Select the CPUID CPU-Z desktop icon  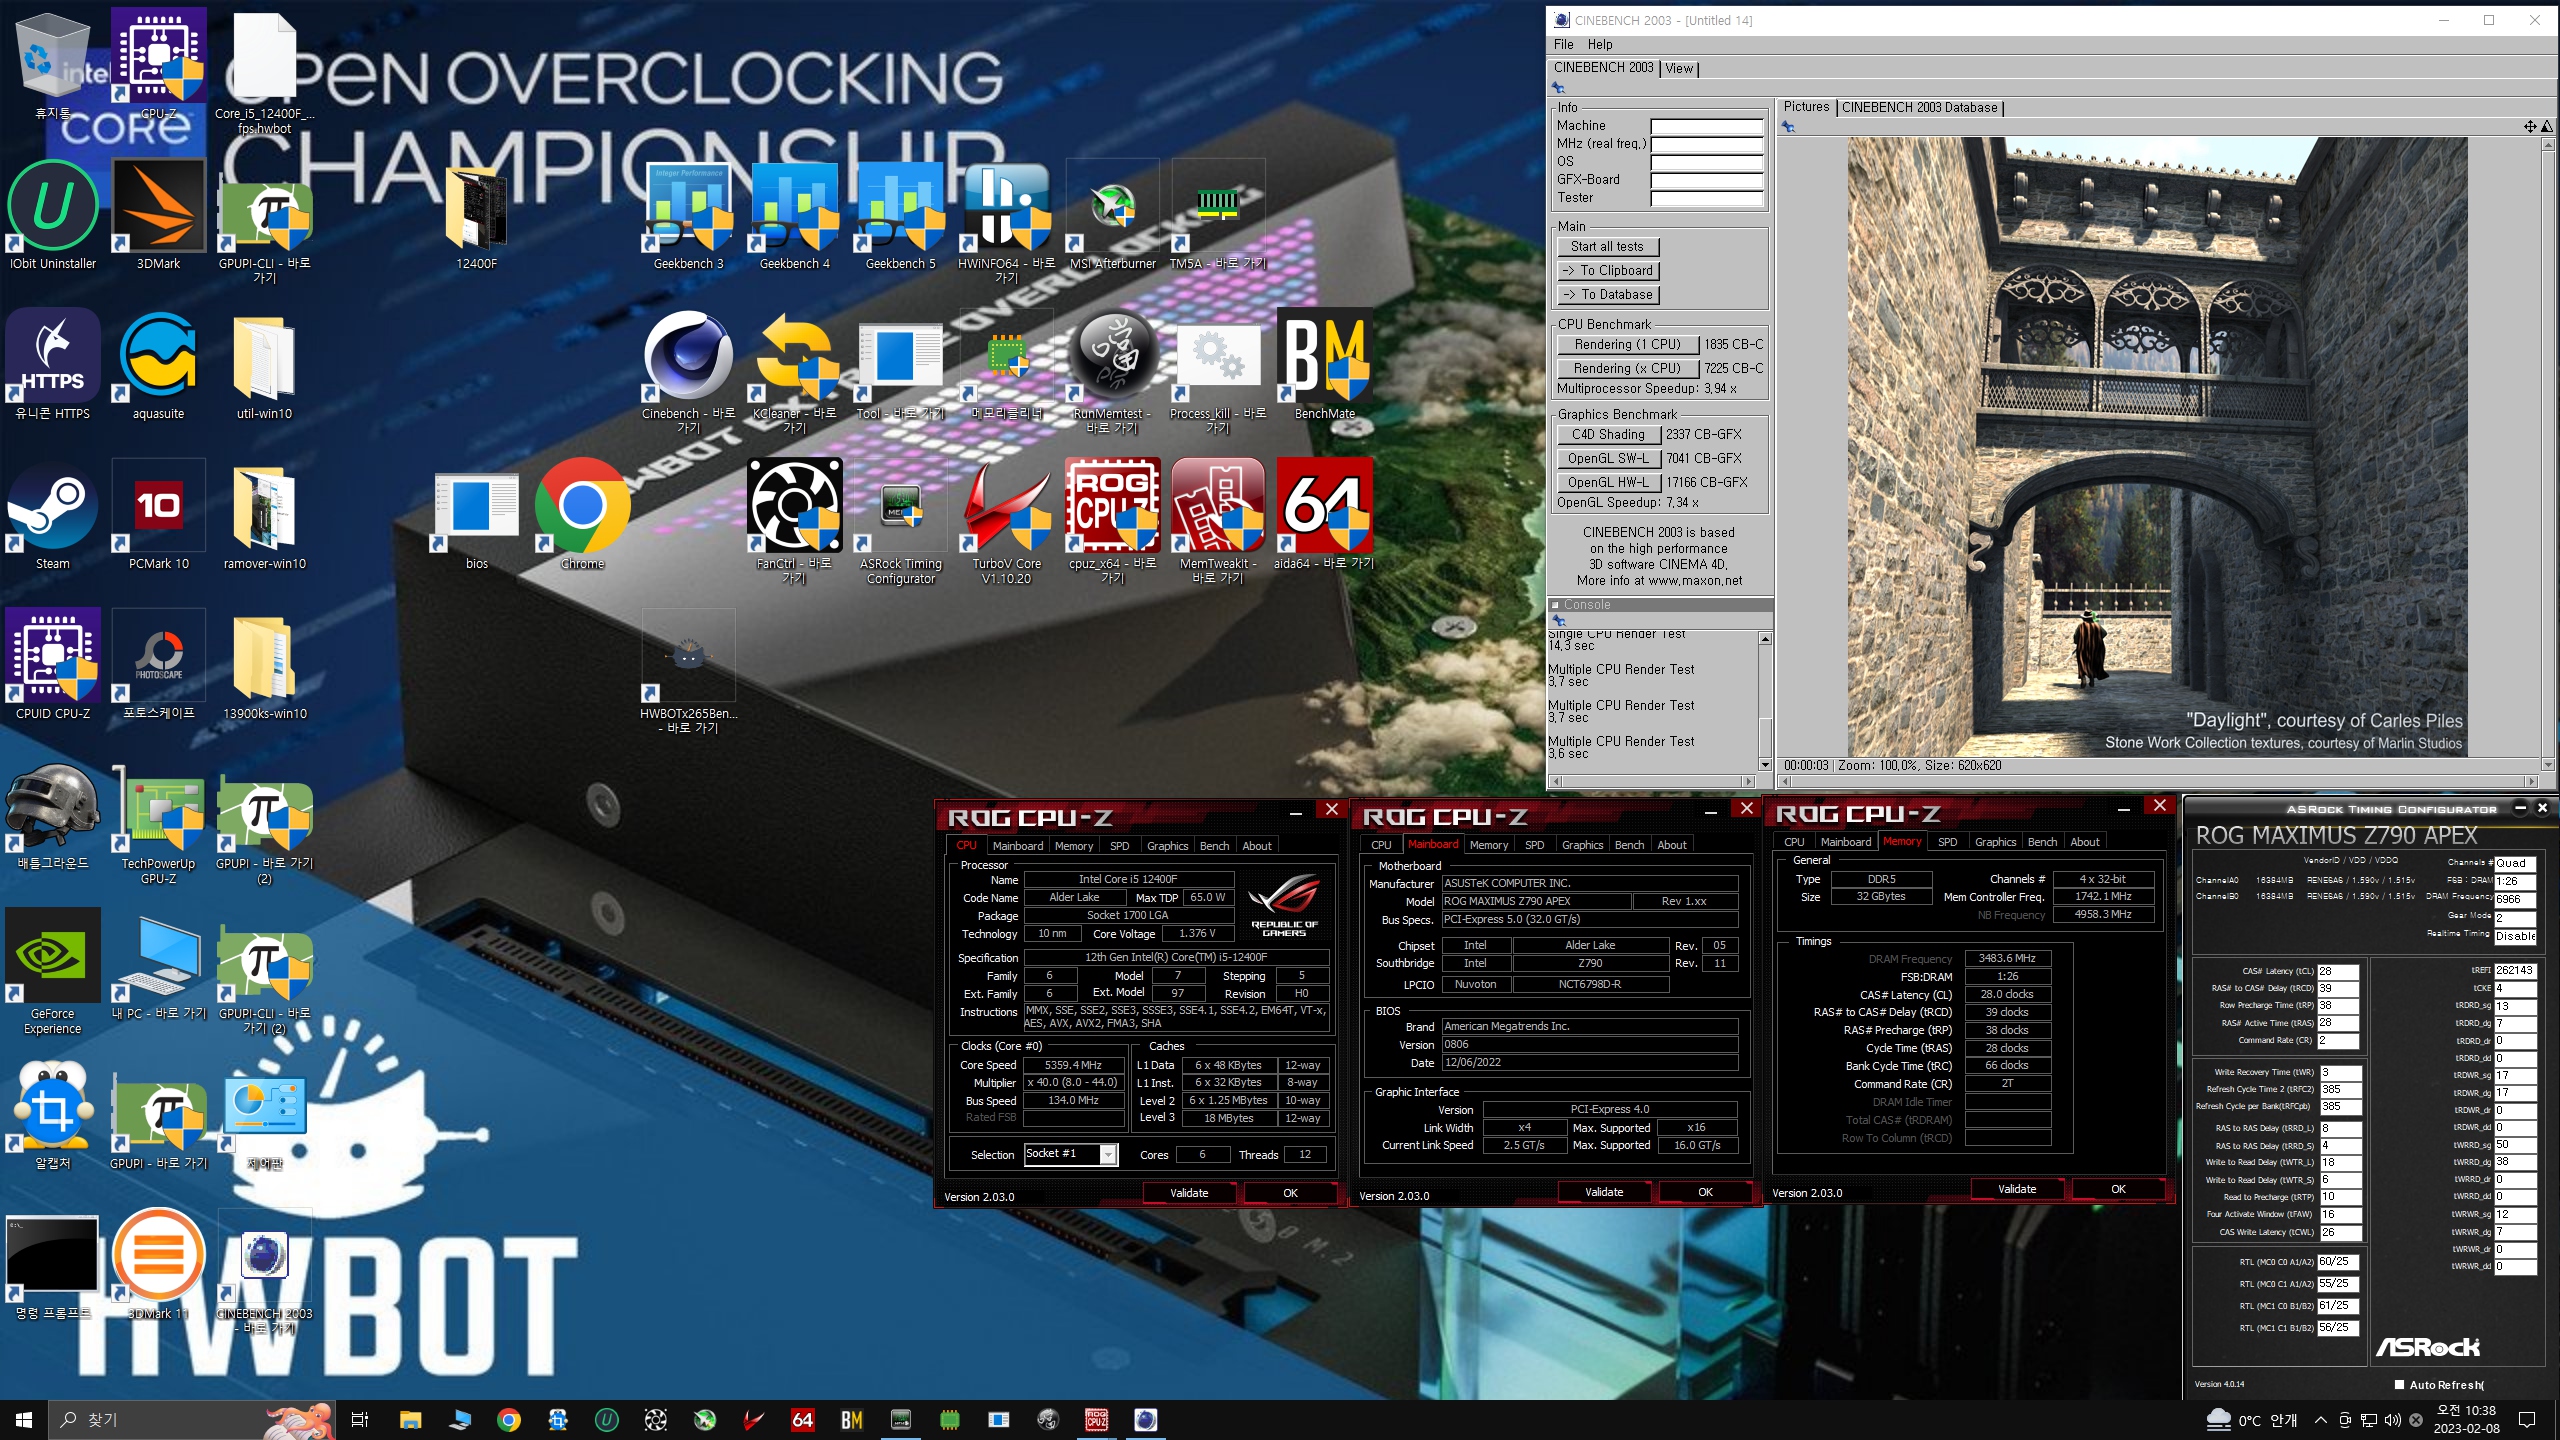53,666
